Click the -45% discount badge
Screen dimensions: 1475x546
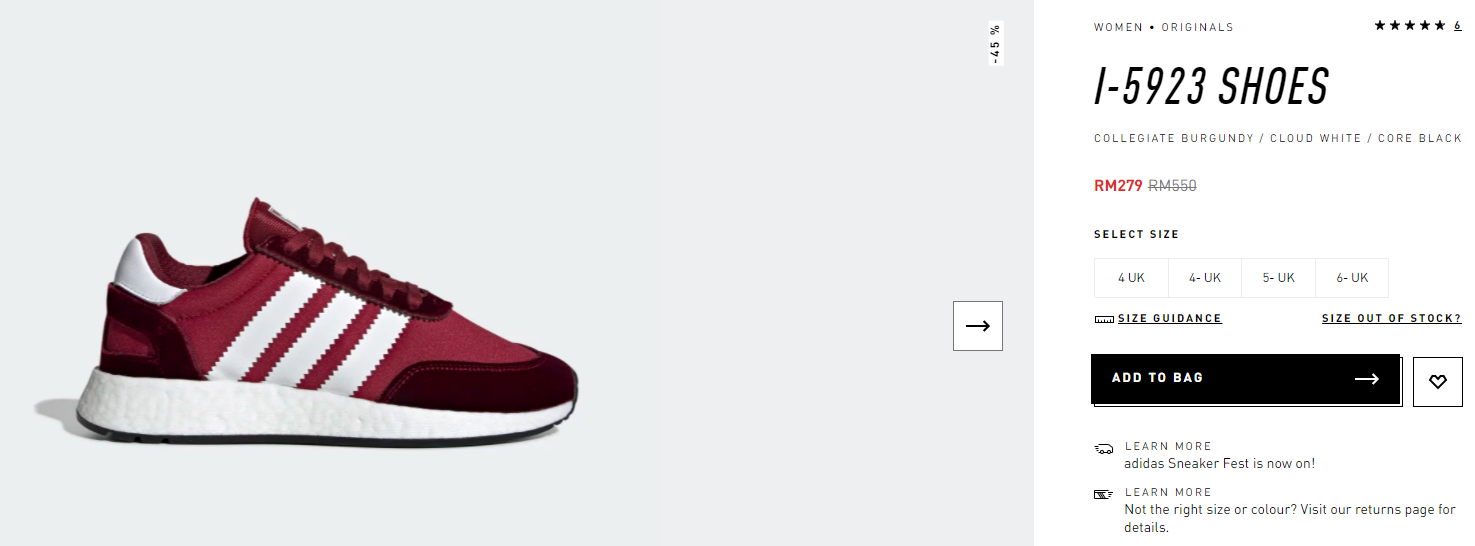(995, 43)
